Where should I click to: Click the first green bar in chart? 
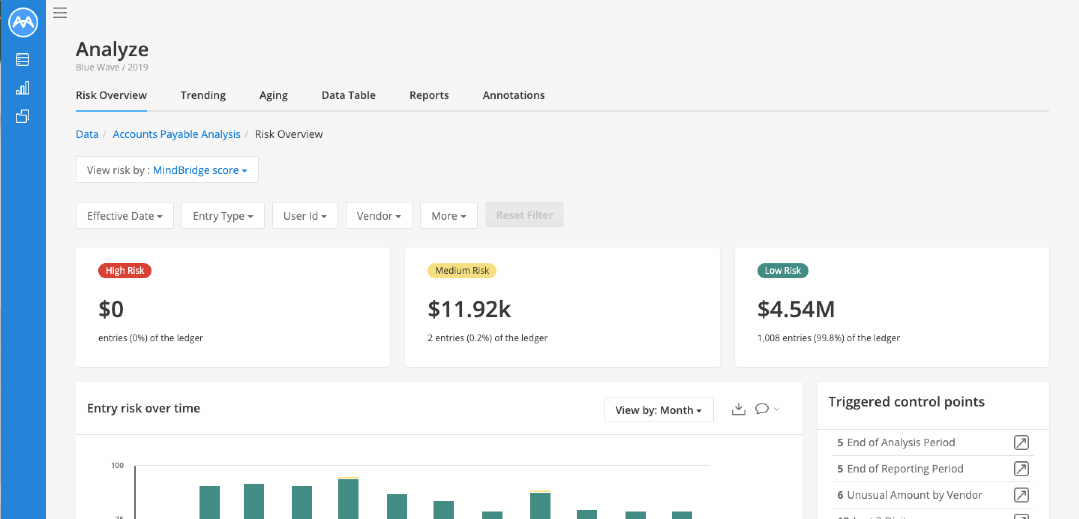pos(210,502)
